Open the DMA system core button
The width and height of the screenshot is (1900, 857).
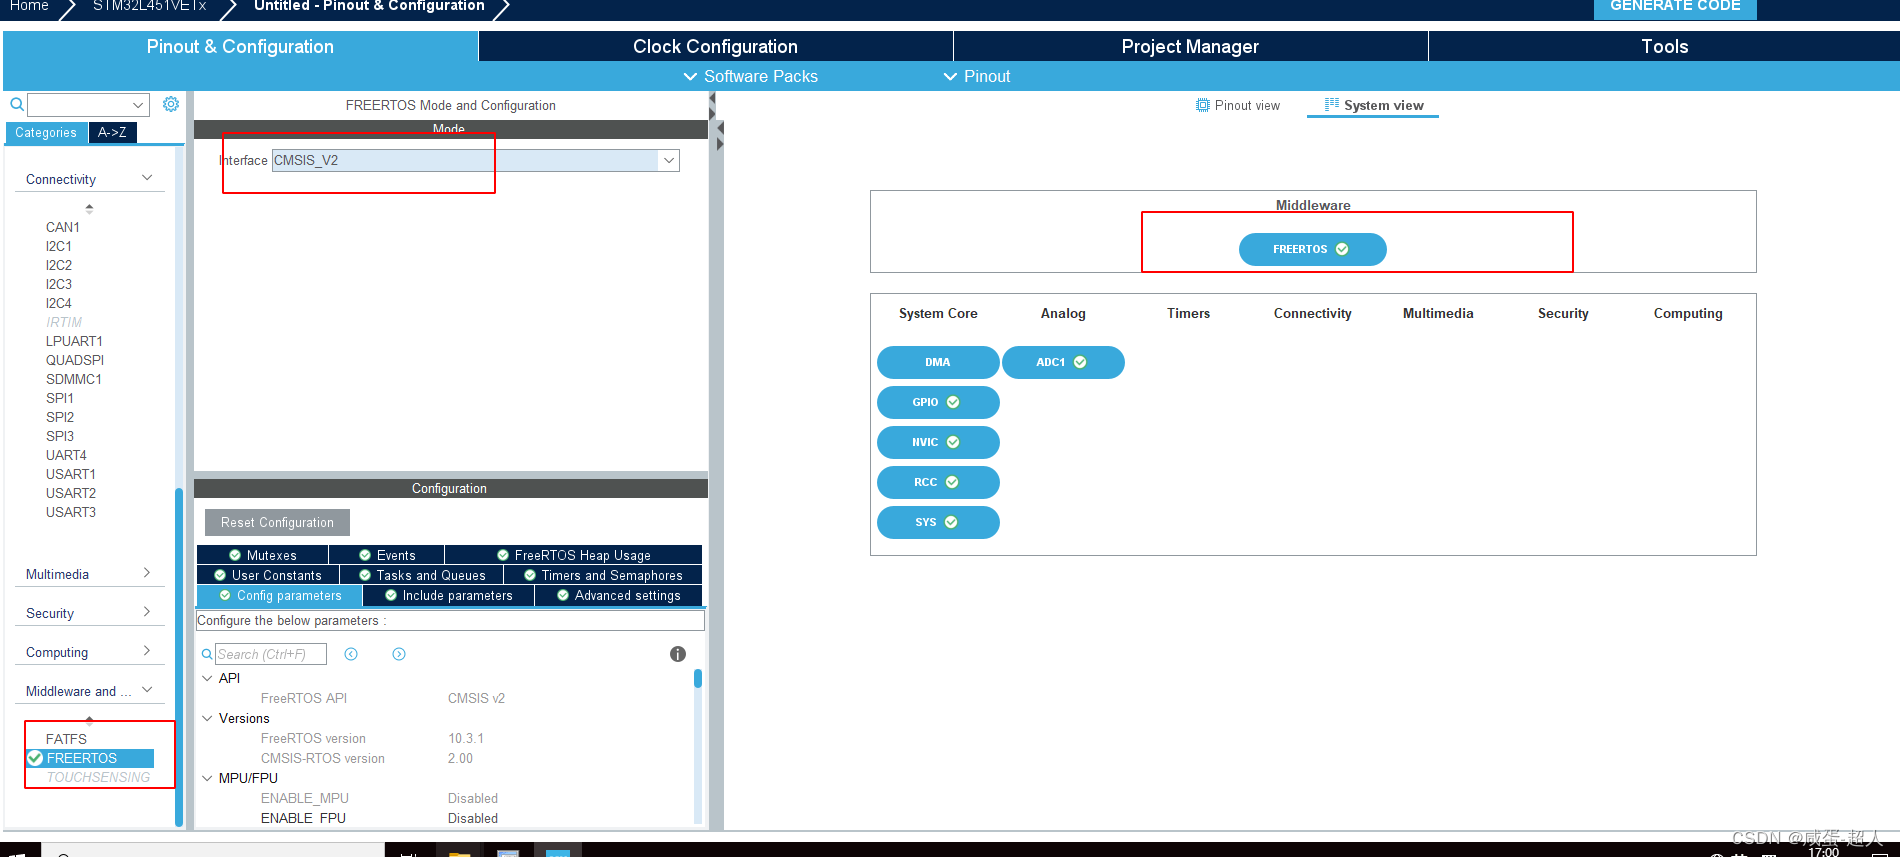pyautogui.click(x=938, y=362)
